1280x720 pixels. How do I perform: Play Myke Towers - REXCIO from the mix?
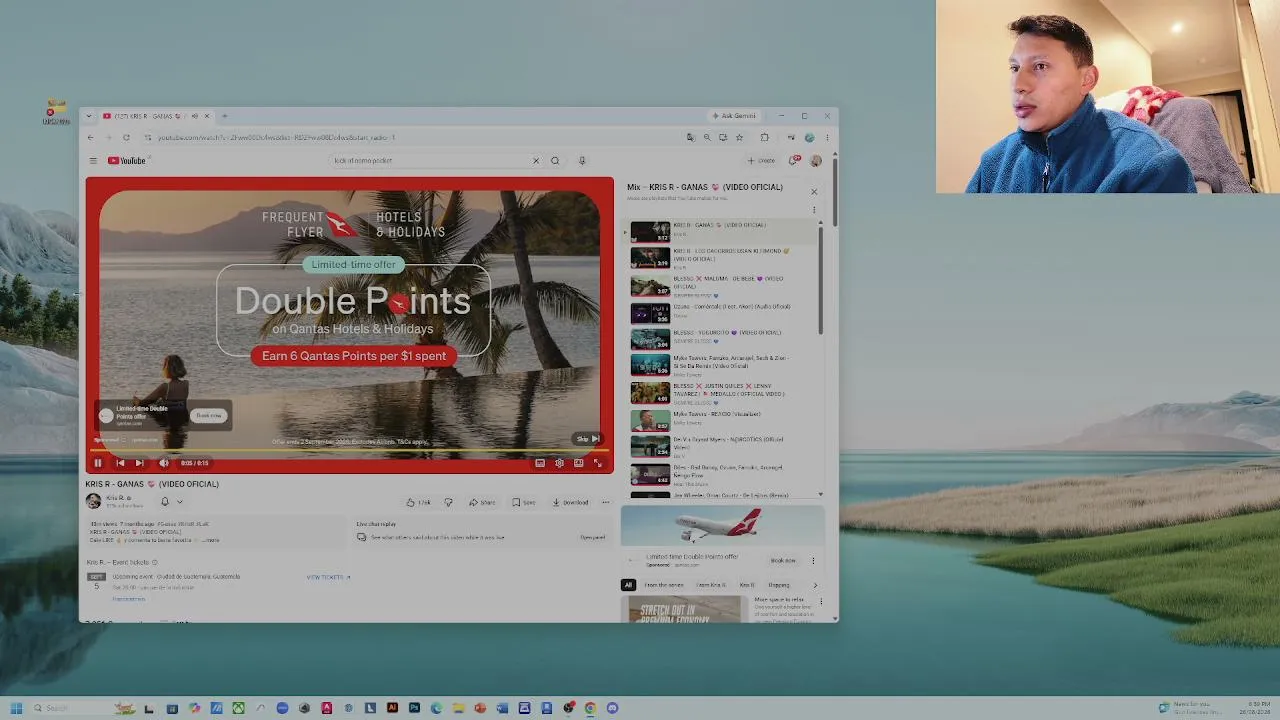point(722,421)
